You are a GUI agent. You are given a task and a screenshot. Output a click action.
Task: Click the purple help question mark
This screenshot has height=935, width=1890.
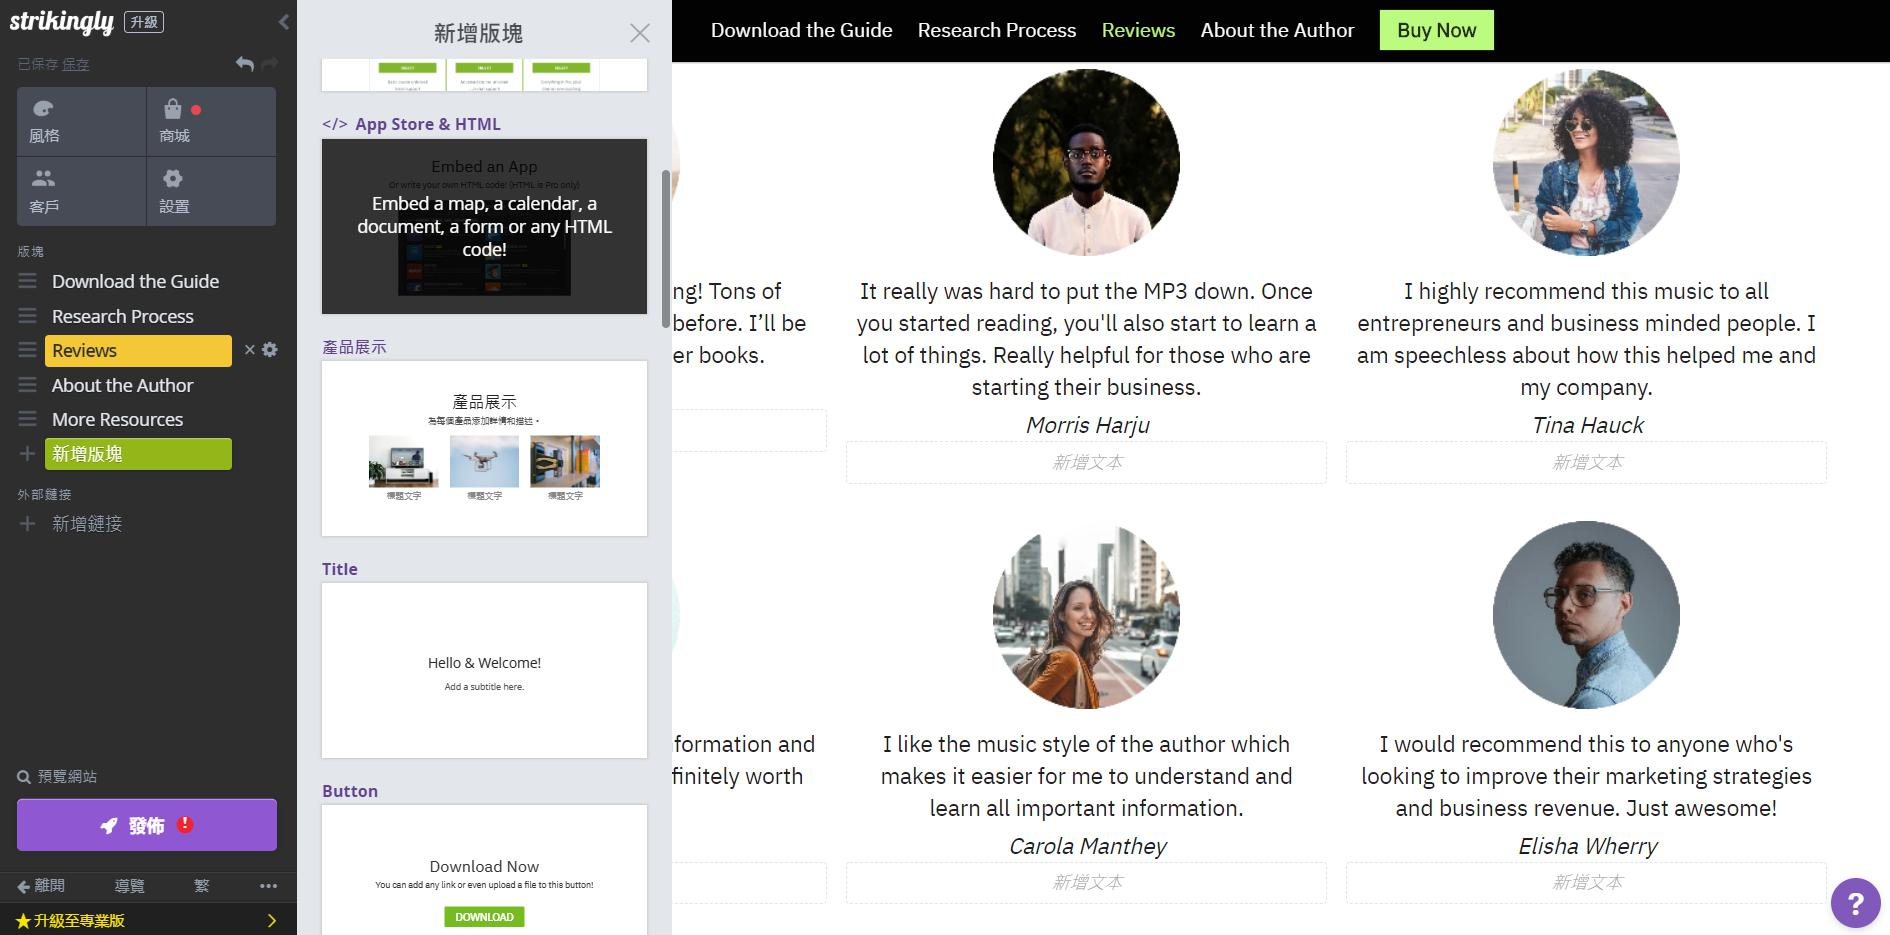[x=1855, y=903]
